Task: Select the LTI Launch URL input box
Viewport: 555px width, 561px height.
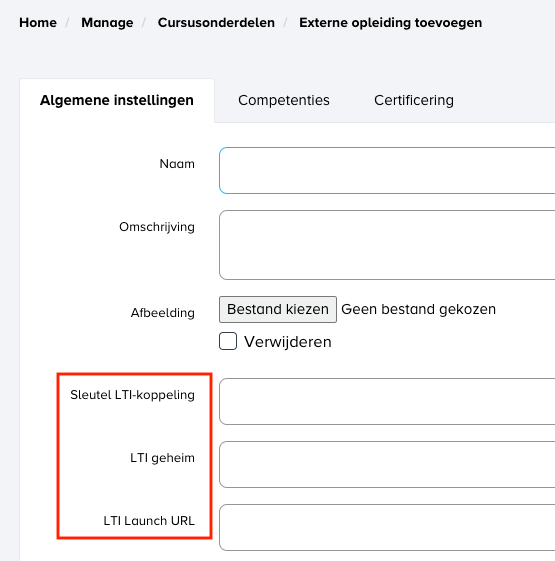Action: pyautogui.click(x=387, y=527)
